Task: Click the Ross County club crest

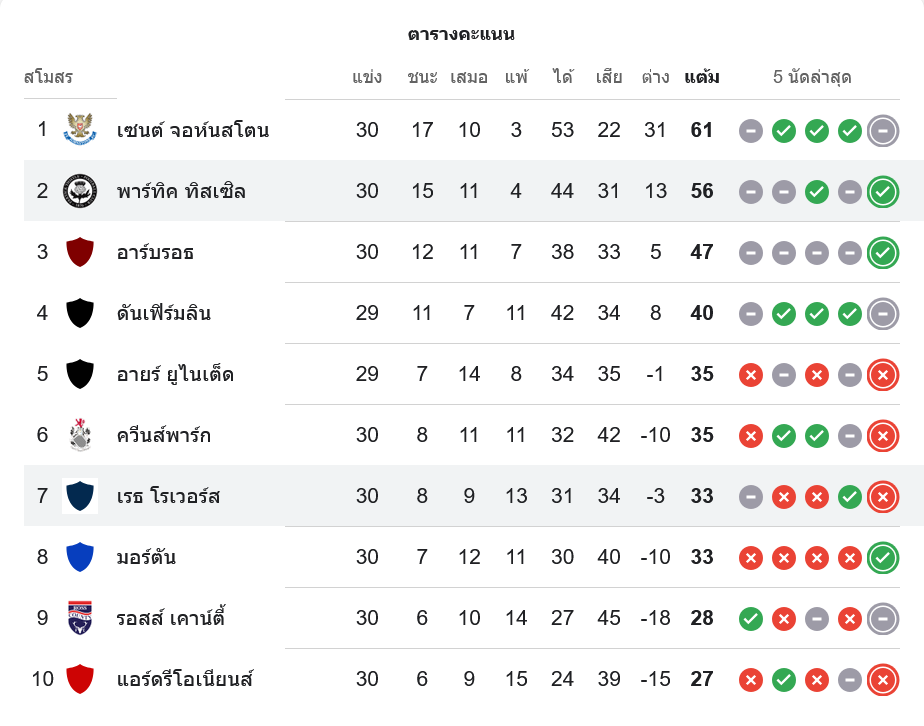Action: tap(80, 618)
